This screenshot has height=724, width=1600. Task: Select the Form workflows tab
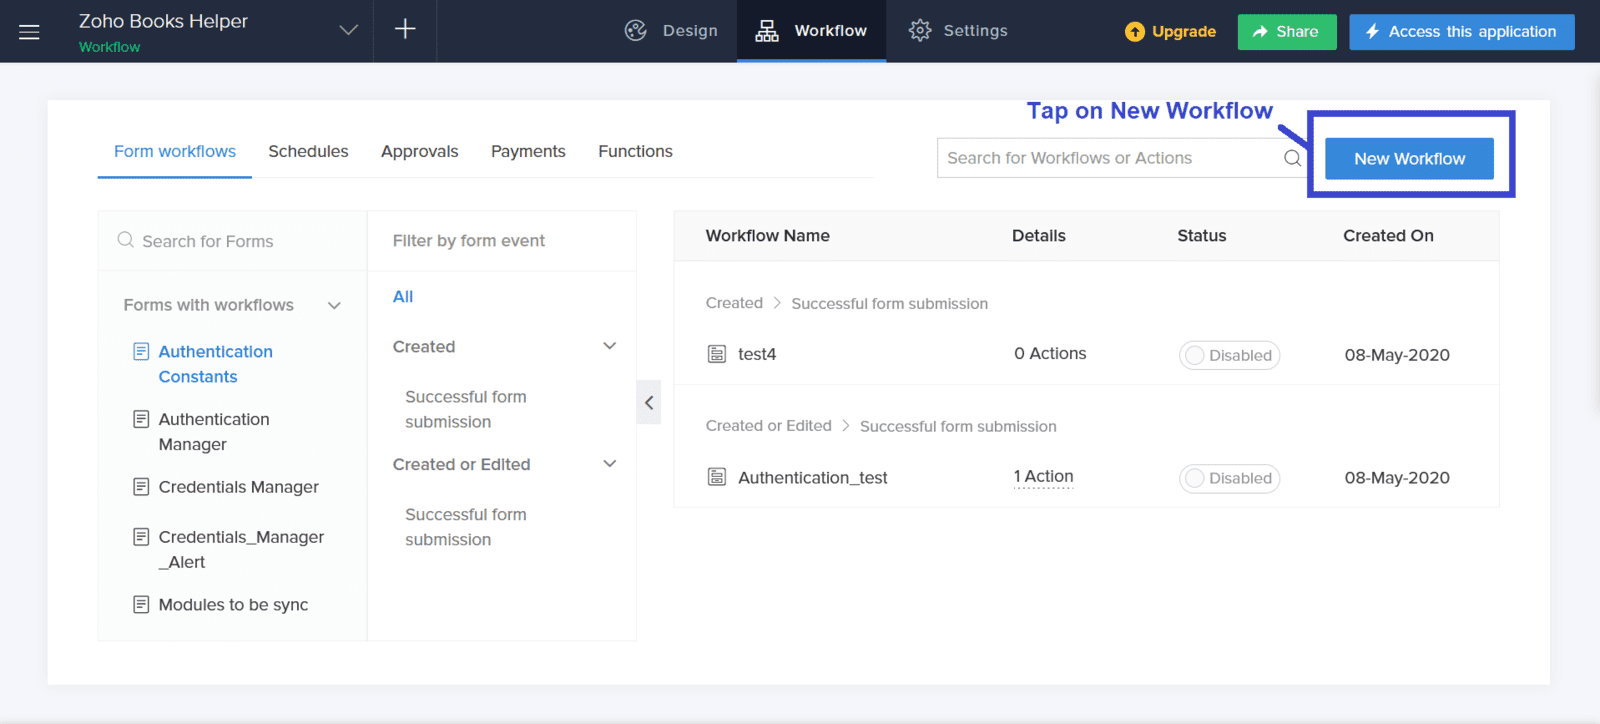pyautogui.click(x=175, y=151)
